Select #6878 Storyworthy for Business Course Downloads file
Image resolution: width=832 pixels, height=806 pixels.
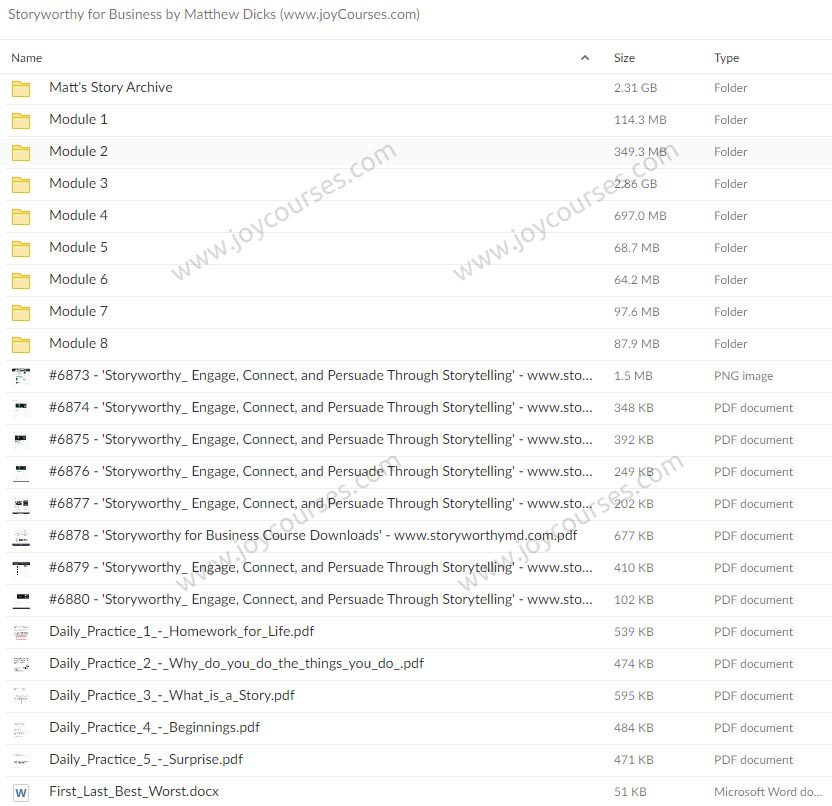313,535
